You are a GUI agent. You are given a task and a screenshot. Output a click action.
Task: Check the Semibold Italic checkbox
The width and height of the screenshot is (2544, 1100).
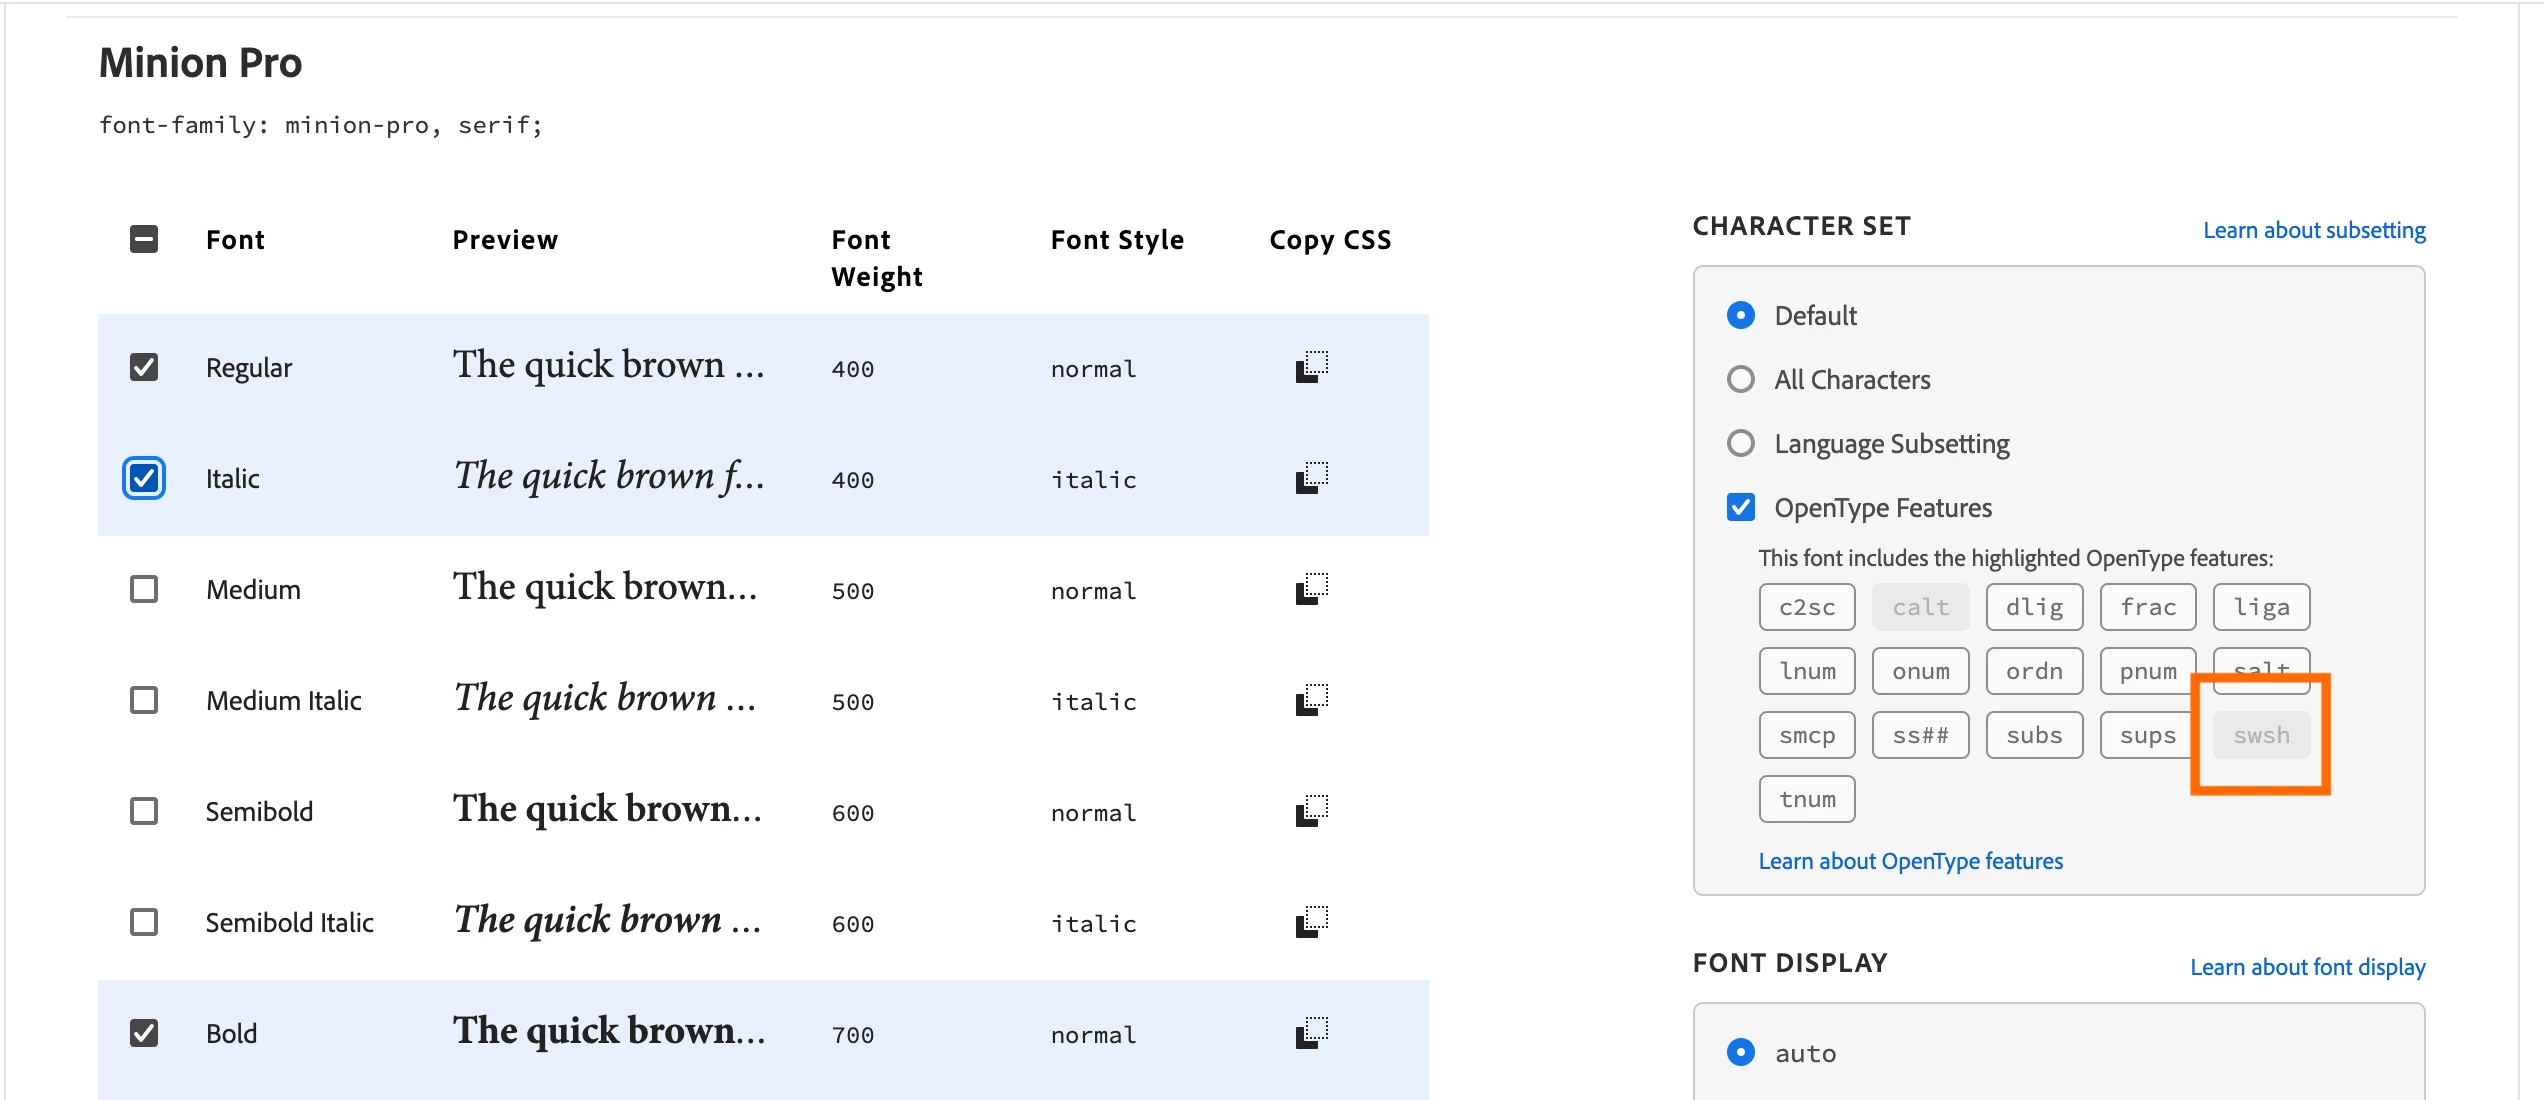[x=144, y=922]
